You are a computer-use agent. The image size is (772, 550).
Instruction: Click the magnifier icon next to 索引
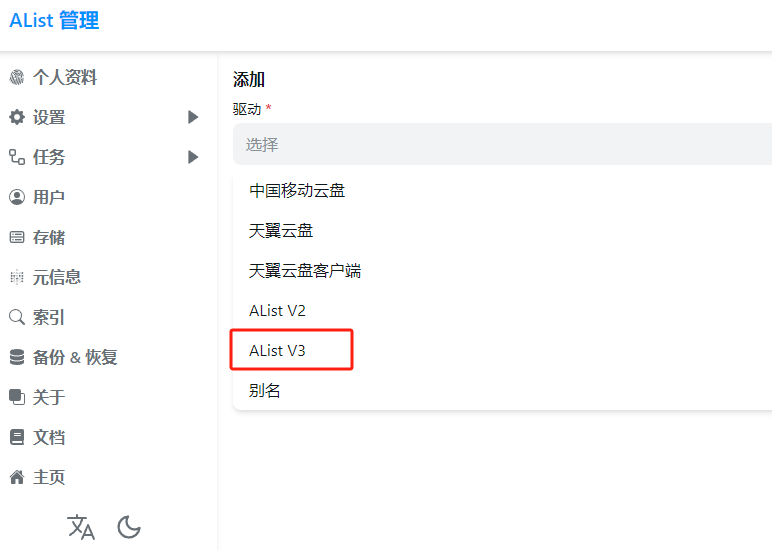pos(17,317)
